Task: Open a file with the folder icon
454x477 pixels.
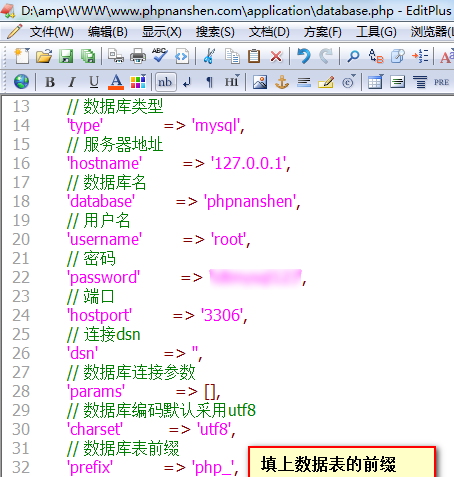Action: (x=44, y=56)
